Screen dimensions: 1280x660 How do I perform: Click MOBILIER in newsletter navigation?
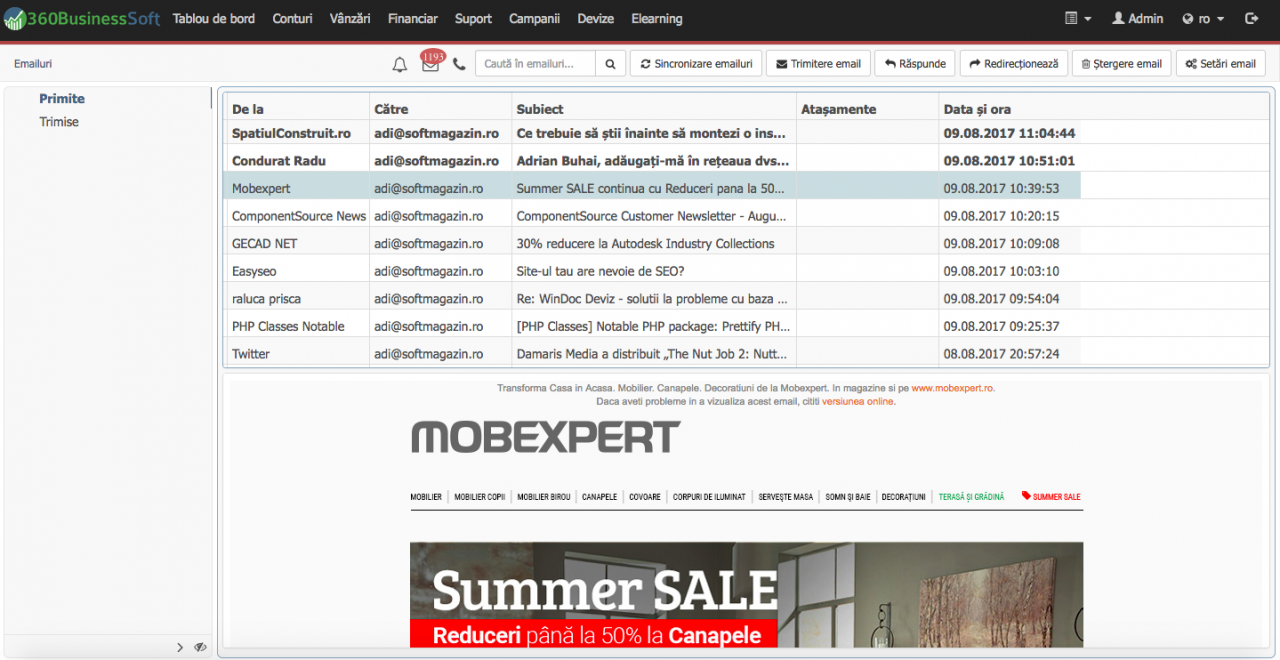426,497
